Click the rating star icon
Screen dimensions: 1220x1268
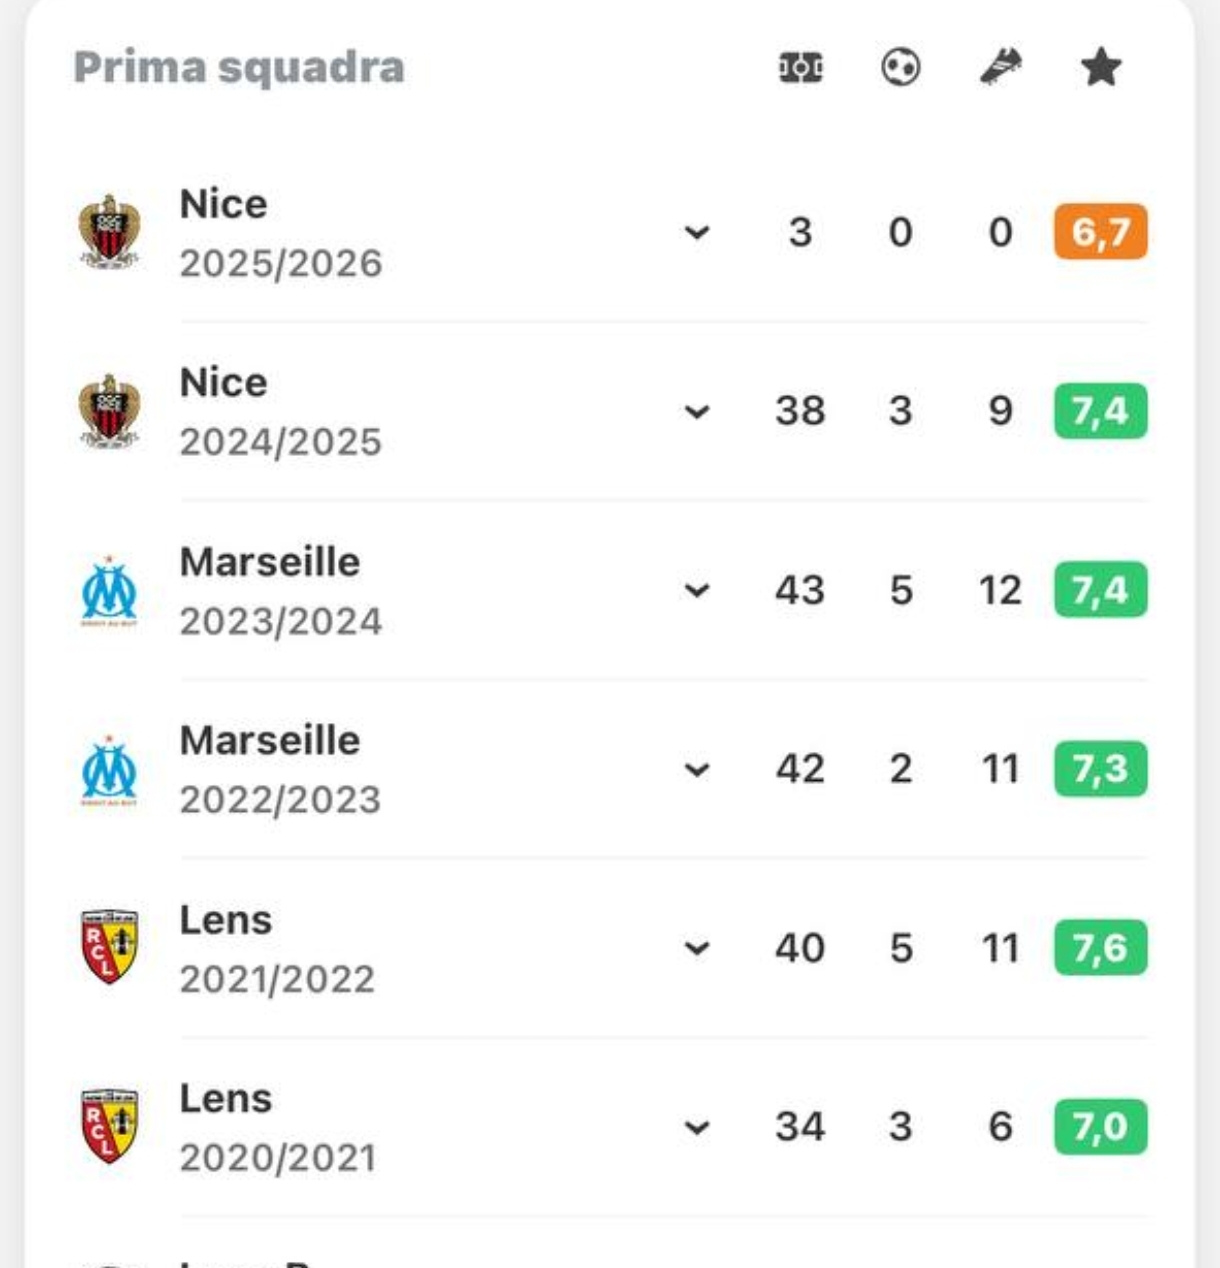1101,68
